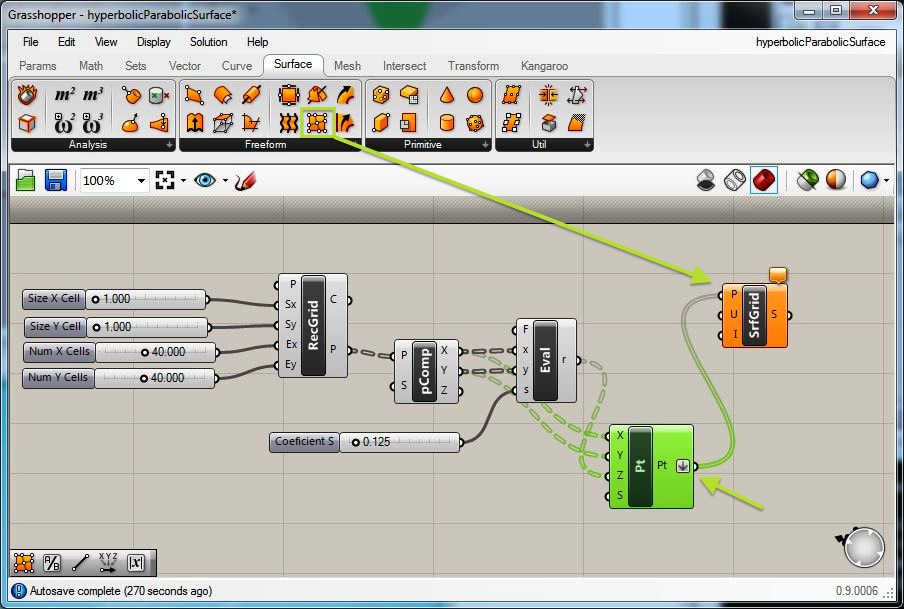Select the Sphere Fit dotted sphere icon
Image resolution: width=904 pixels, height=609 pixels.
(x=475, y=123)
